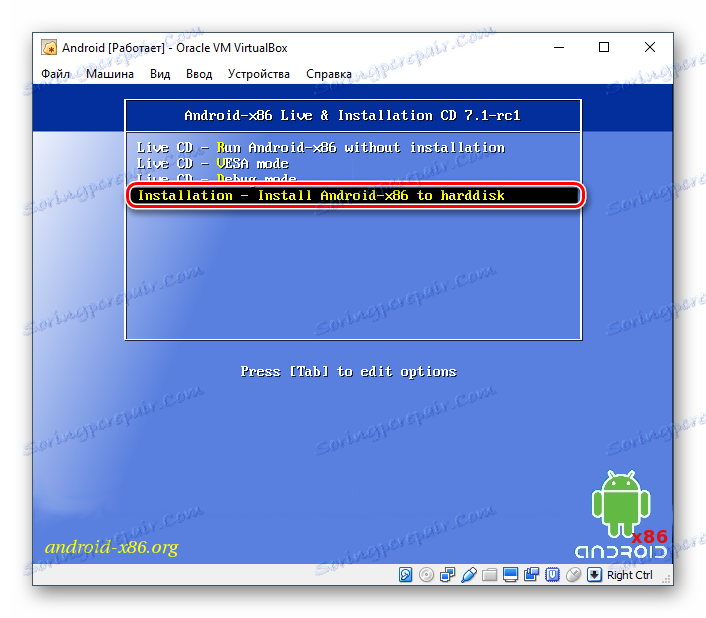This screenshot has width=706, height=618.
Task: Open the Справка menu
Action: (x=329, y=74)
